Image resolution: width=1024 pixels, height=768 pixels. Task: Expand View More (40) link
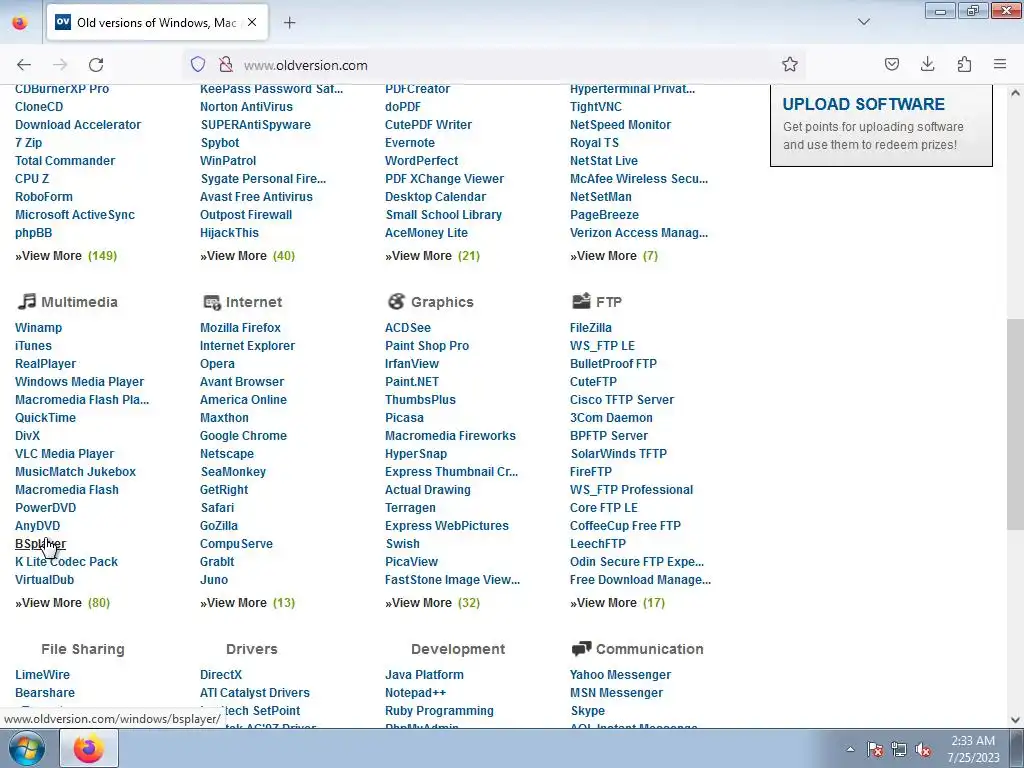point(247,256)
